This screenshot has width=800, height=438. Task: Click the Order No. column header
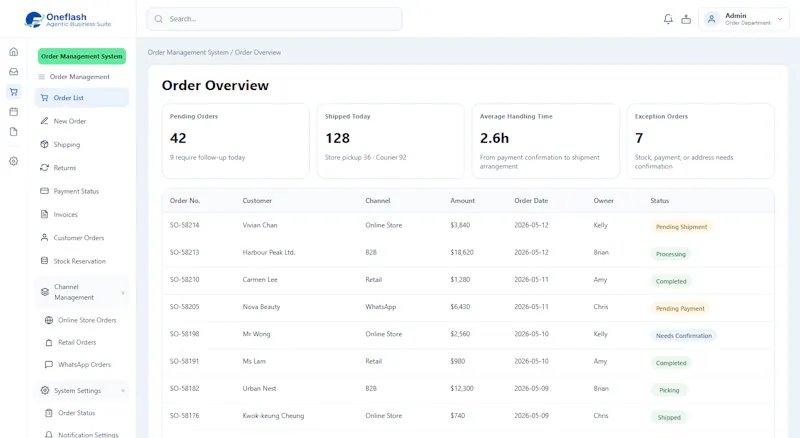pos(185,201)
